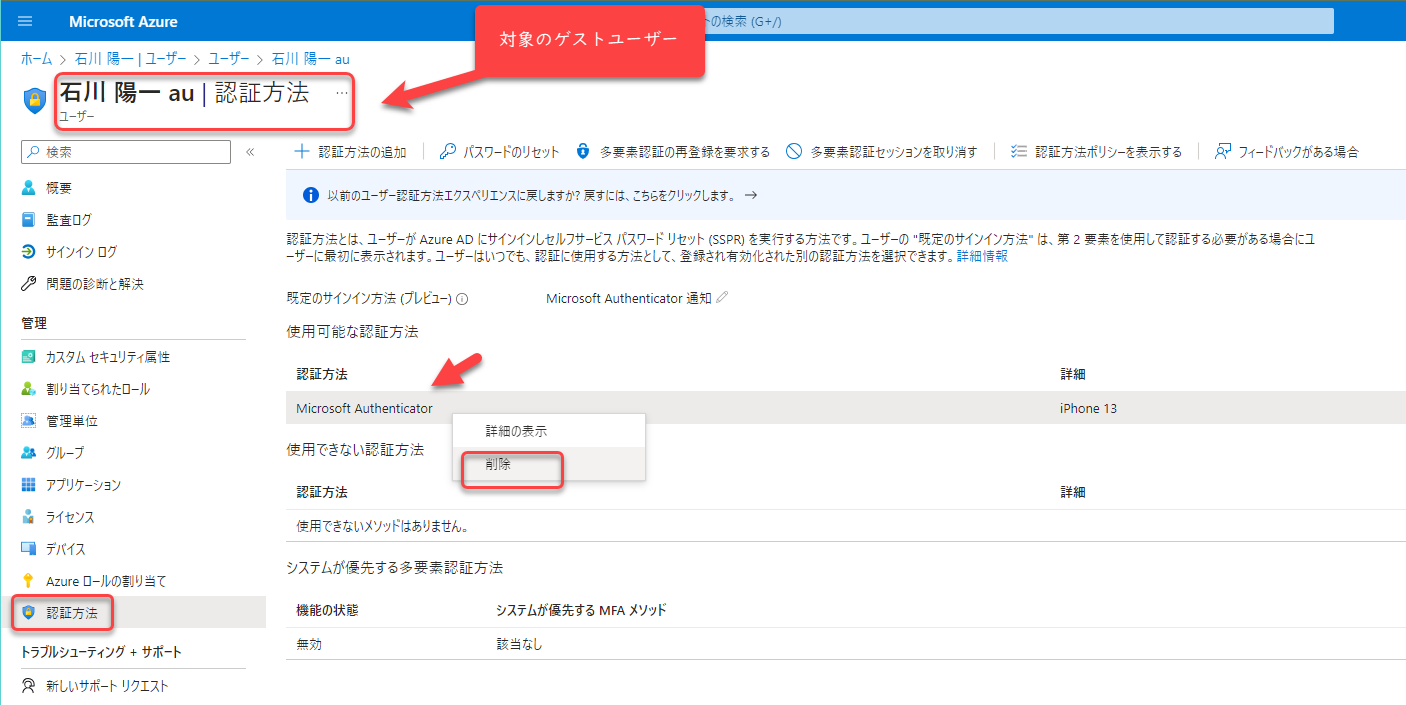The image size is (1406, 705).
Task: Choose 削除 in the context menu
Action: click(549, 464)
